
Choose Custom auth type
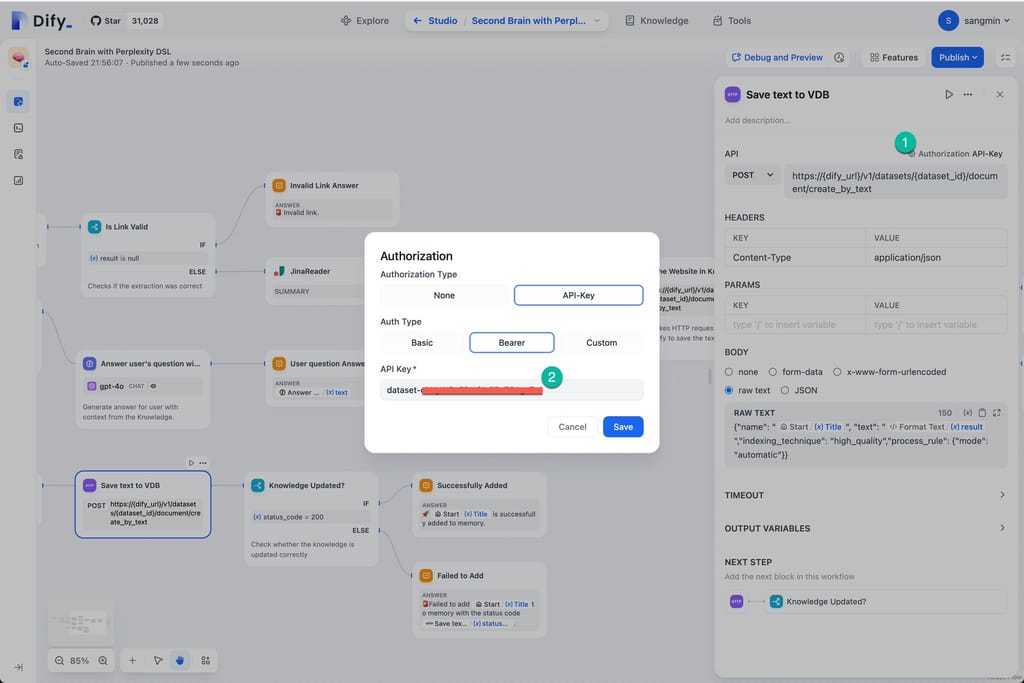point(601,342)
